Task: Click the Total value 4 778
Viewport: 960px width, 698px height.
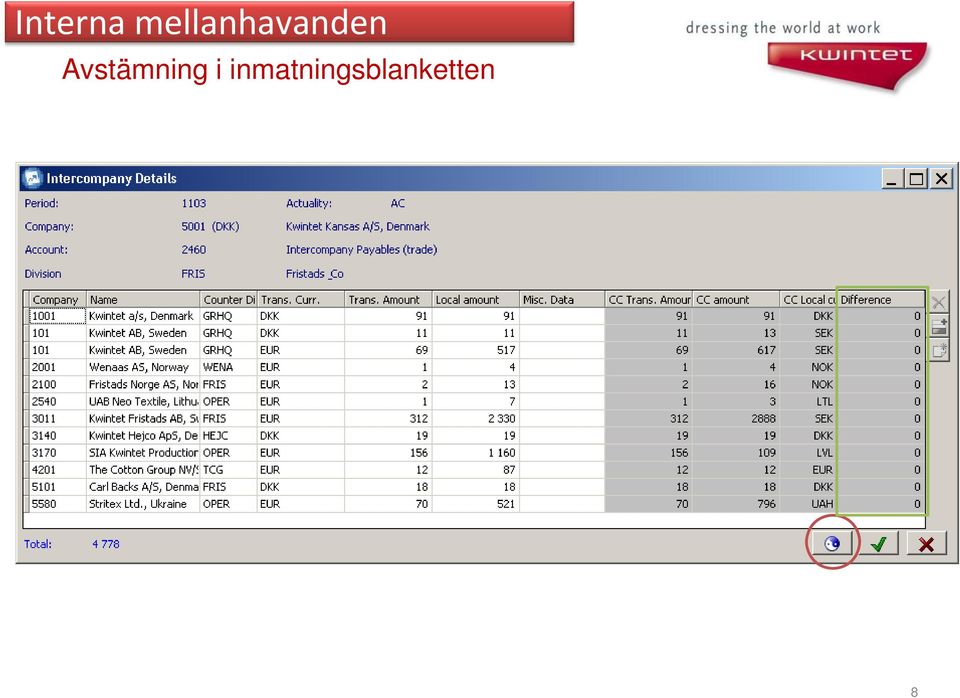Action: tap(106, 544)
